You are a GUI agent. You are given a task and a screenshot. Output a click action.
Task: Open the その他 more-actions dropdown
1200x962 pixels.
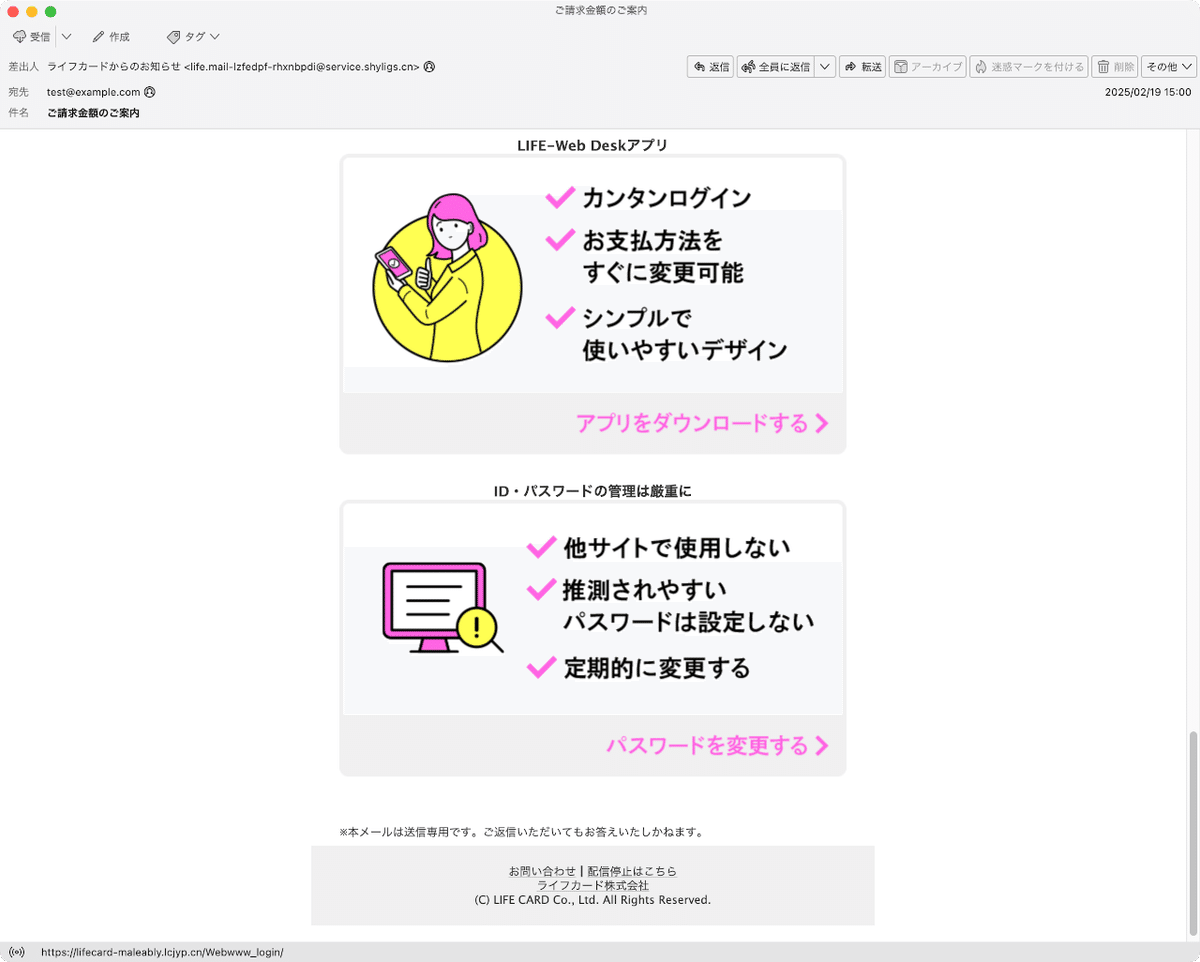[1169, 67]
